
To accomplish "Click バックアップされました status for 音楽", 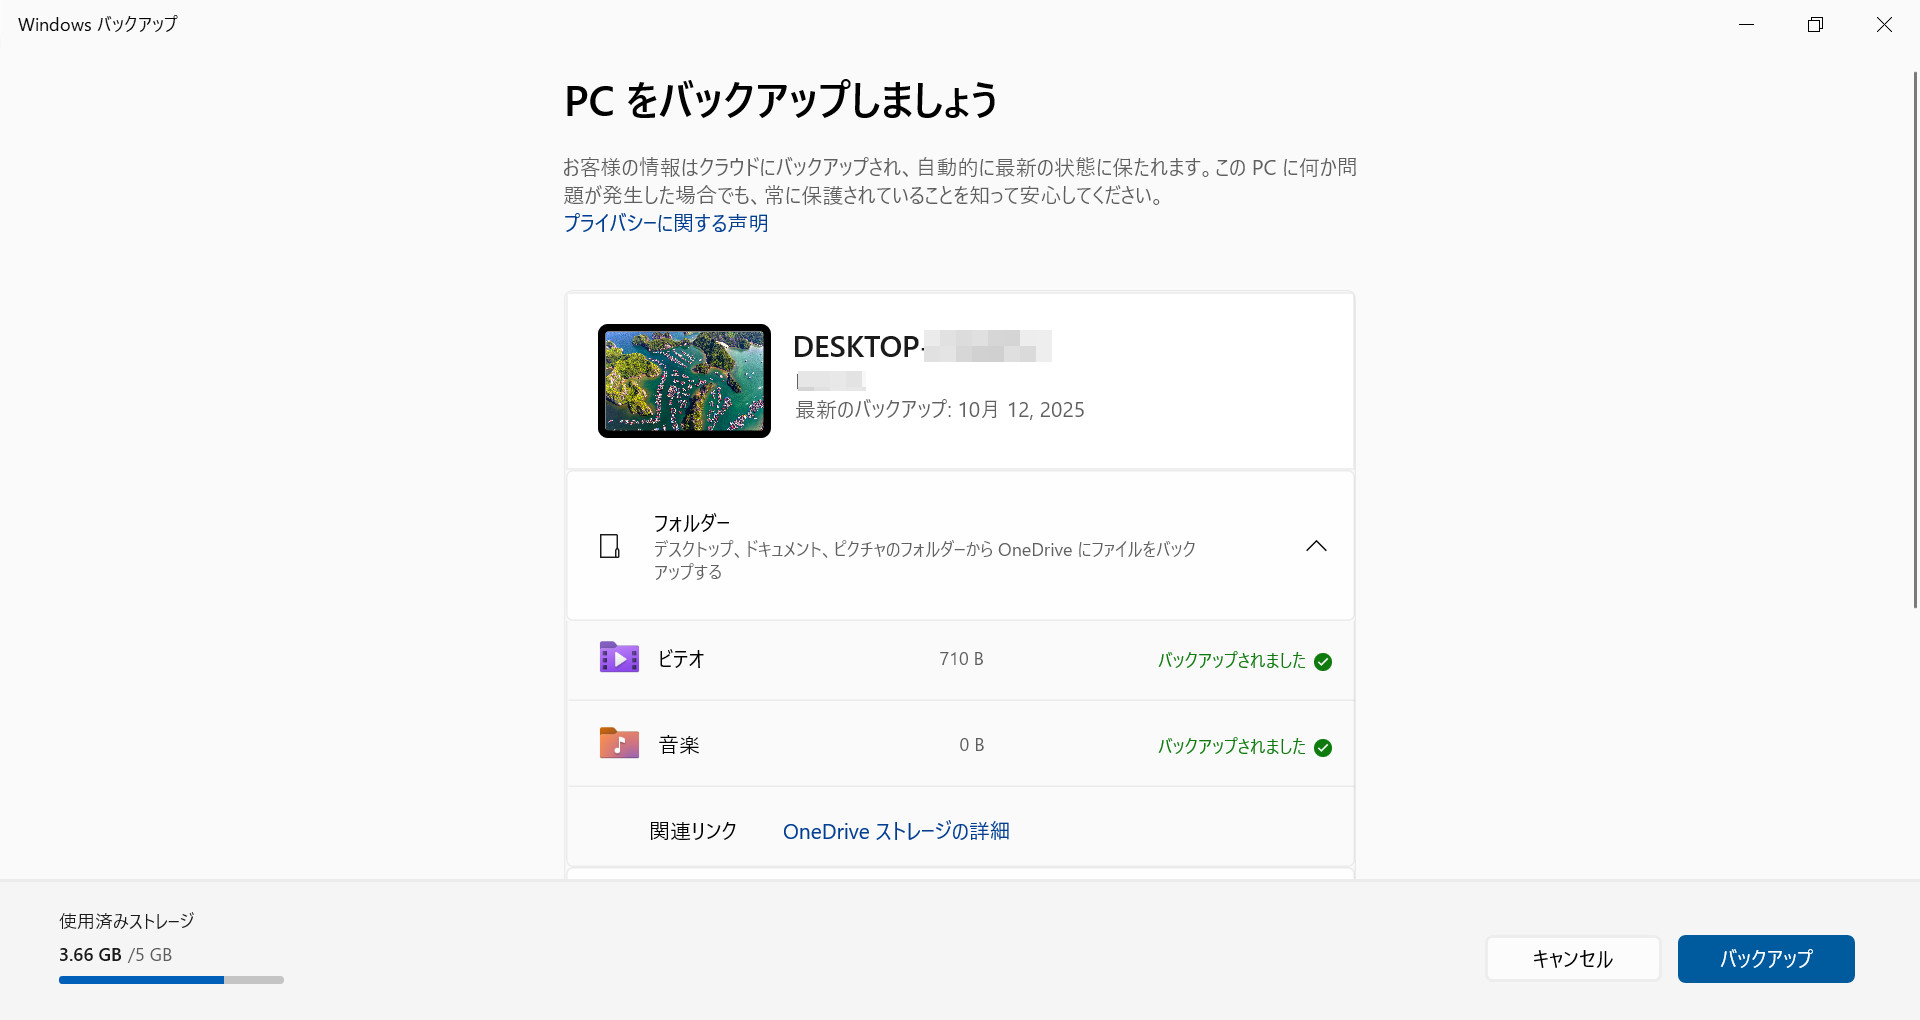I will click(1231, 747).
